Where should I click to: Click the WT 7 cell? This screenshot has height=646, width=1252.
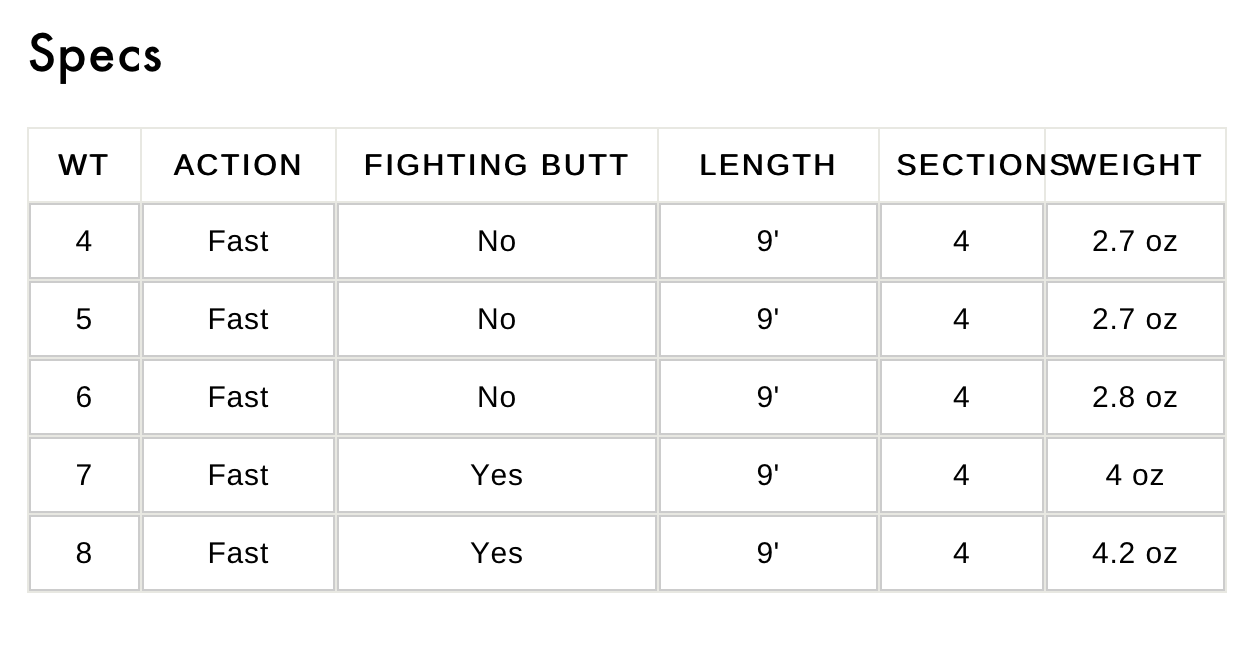[84, 475]
